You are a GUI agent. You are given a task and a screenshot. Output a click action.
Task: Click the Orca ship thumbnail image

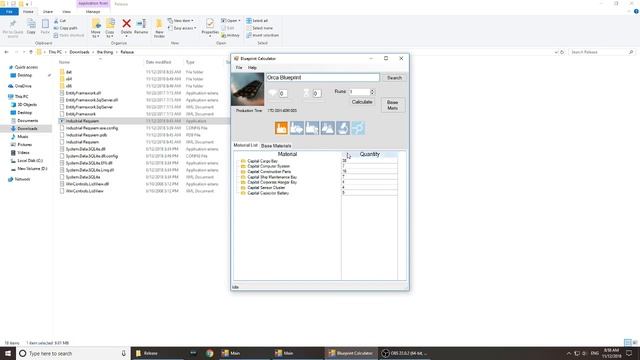(247, 89)
